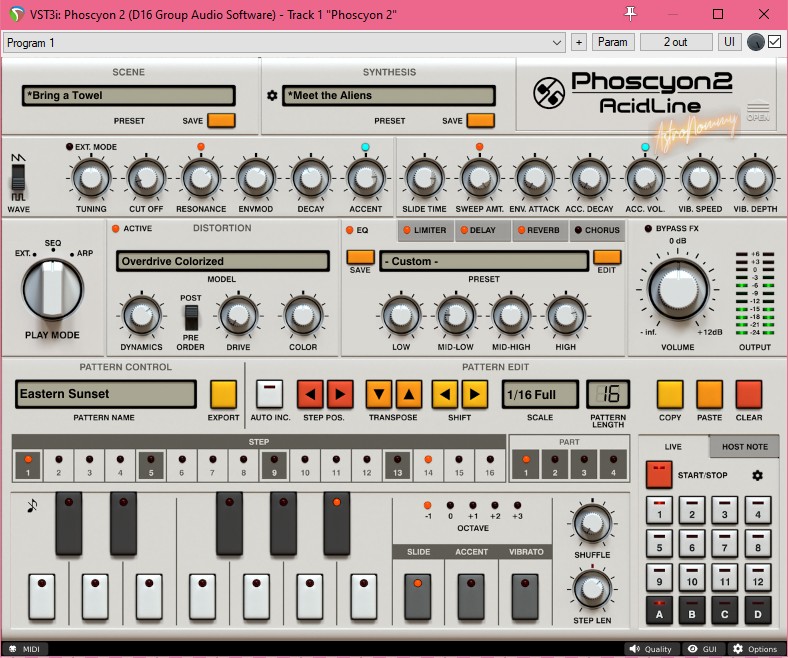Shift pattern left with yellow arrow
Viewport: 788px width, 658px height.
445,394
